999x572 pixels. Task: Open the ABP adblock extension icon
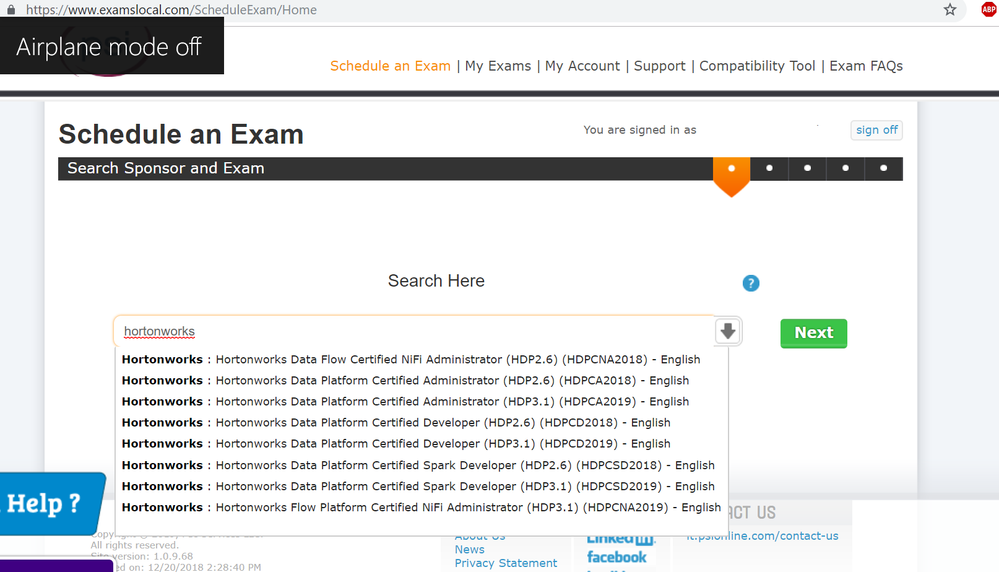click(x=989, y=10)
